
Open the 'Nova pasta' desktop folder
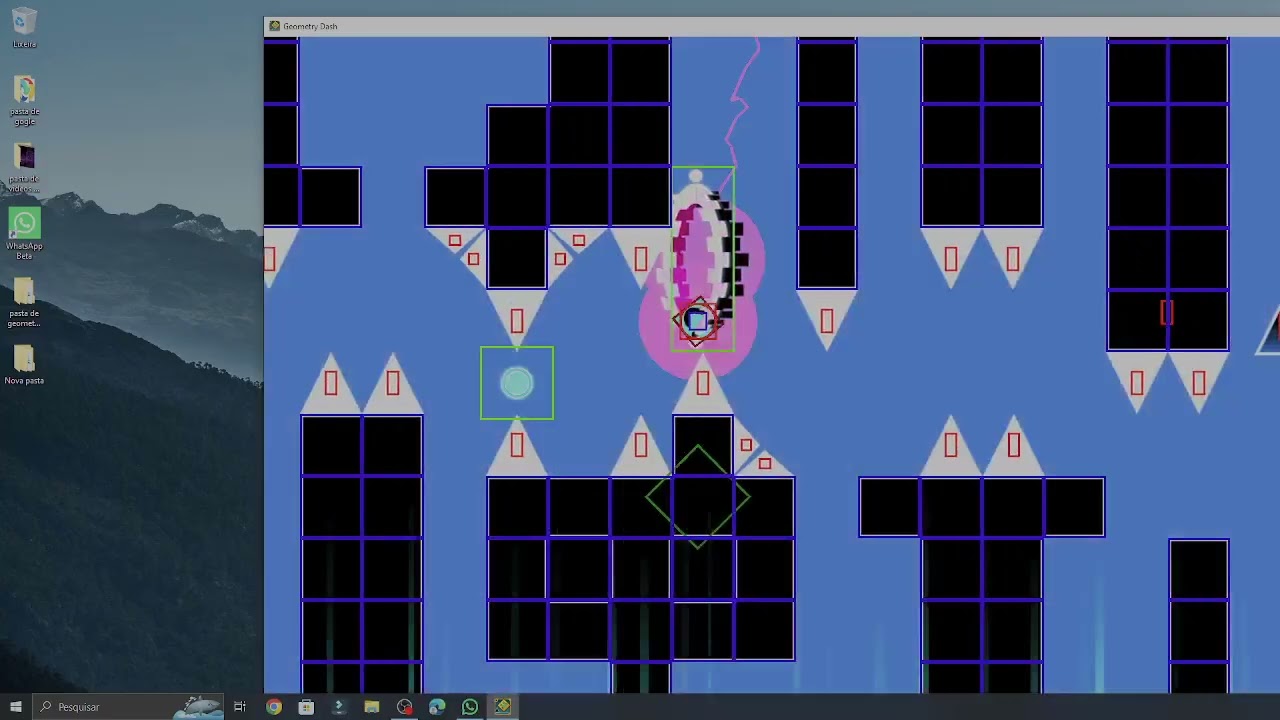point(24,365)
